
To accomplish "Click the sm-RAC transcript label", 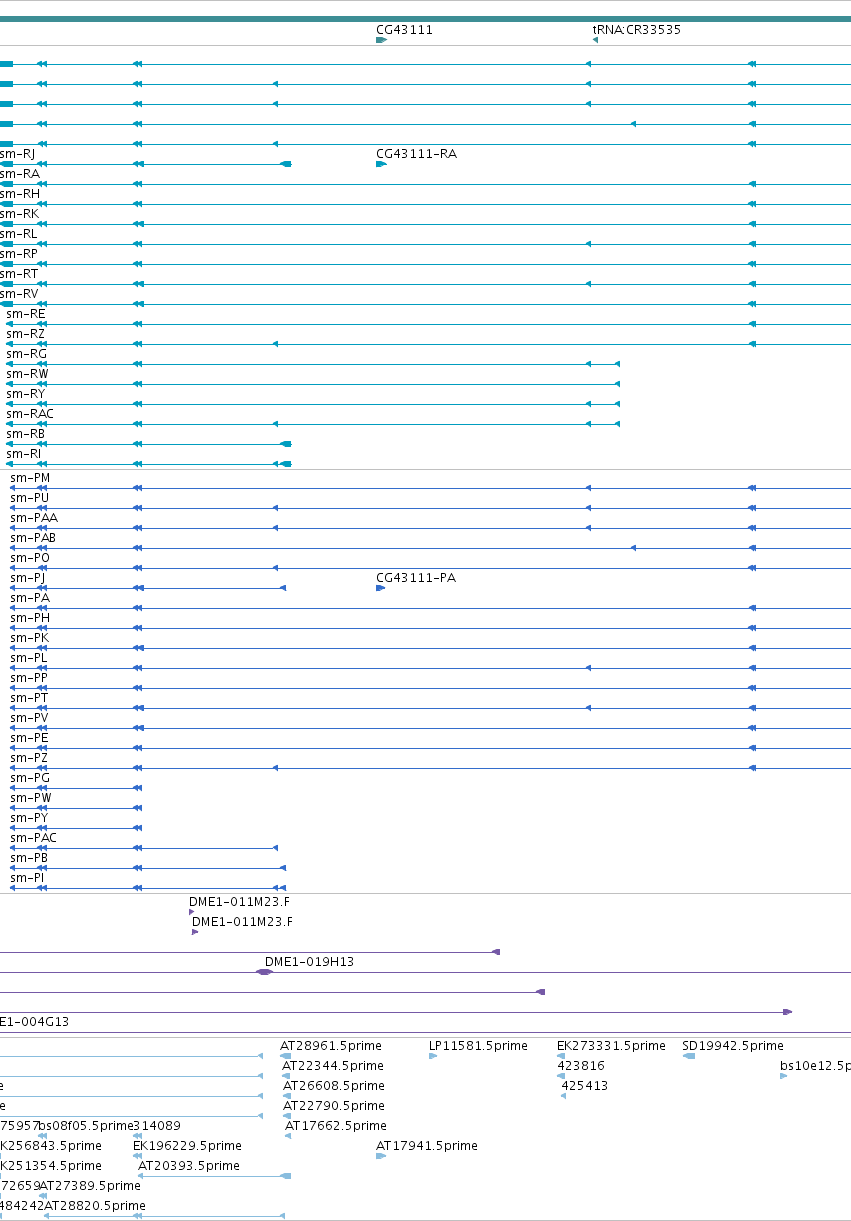I will [30, 414].
